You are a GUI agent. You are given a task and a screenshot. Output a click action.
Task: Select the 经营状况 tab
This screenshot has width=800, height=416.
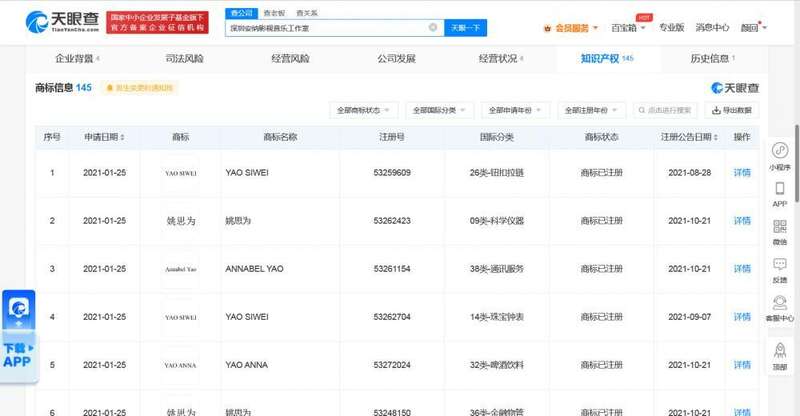(x=500, y=59)
